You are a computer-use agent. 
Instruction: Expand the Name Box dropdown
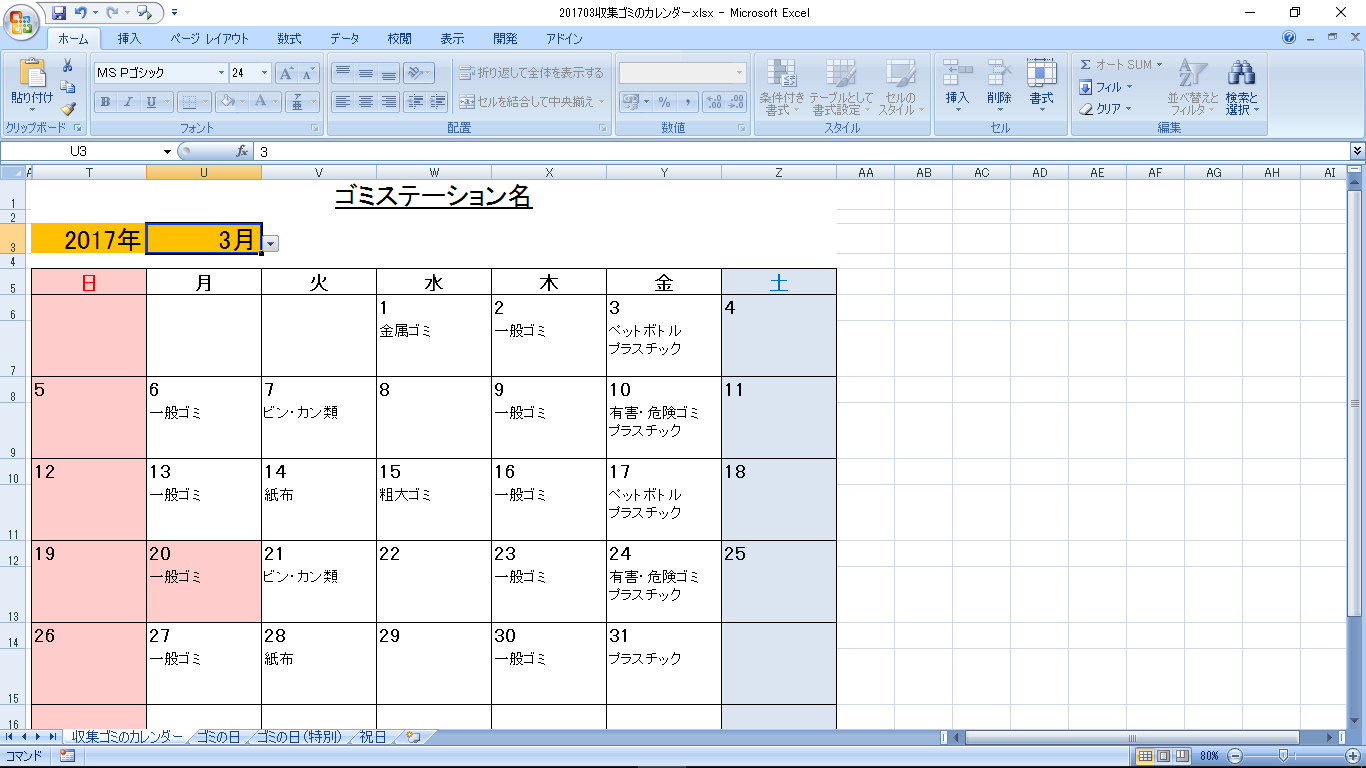167,152
